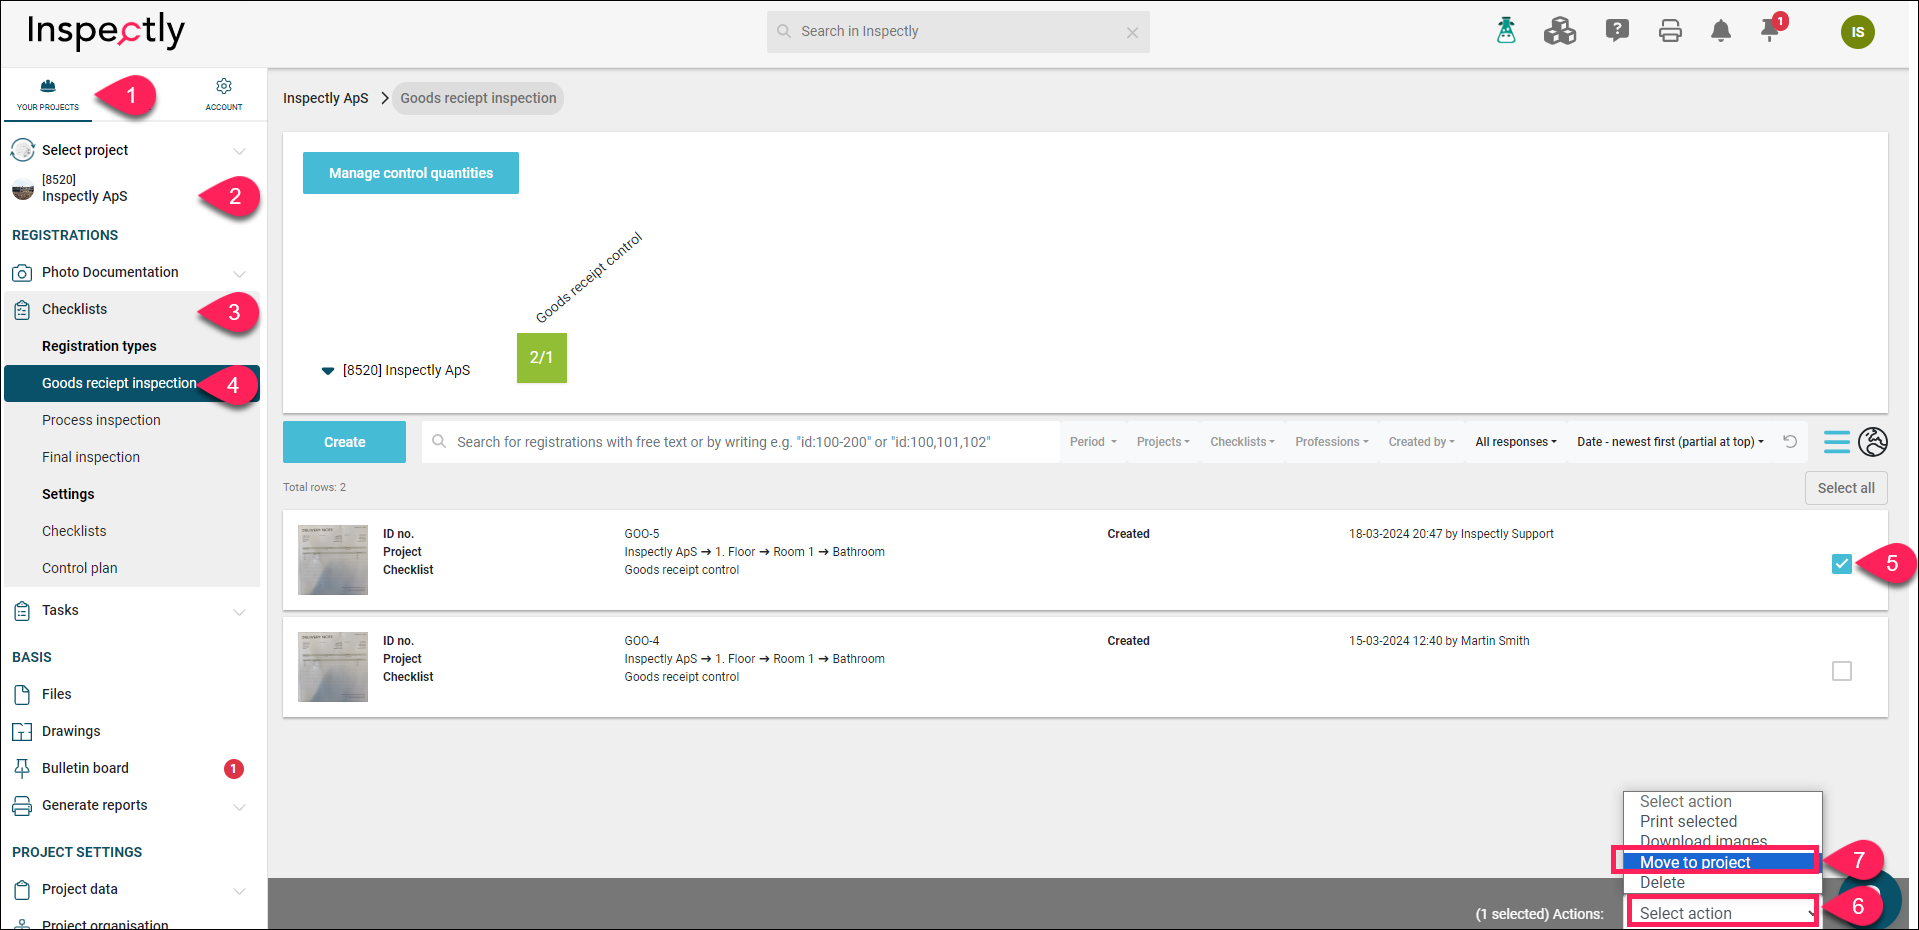Focus the Search in Inspectly field
The width and height of the screenshot is (1919, 930).
(x=958, y=32)
